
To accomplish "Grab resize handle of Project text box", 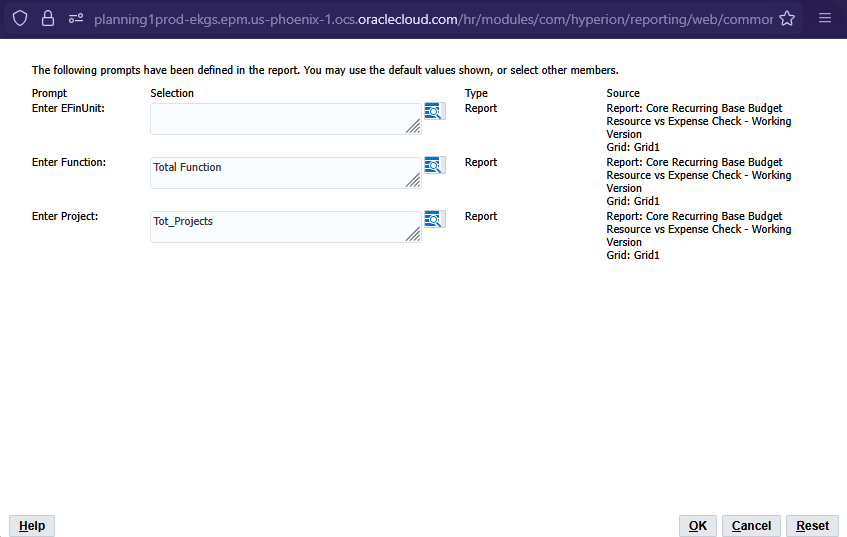I will 413,234.
